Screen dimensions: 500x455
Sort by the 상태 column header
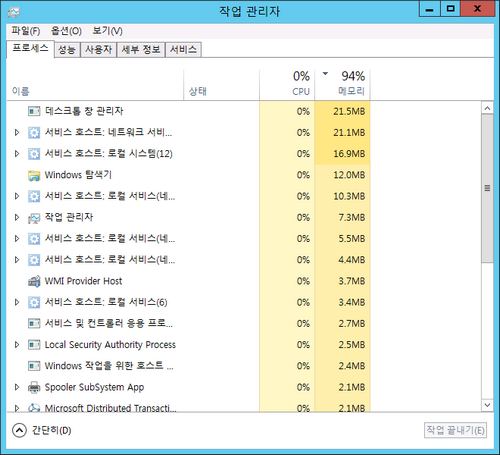tap(221, 85)
